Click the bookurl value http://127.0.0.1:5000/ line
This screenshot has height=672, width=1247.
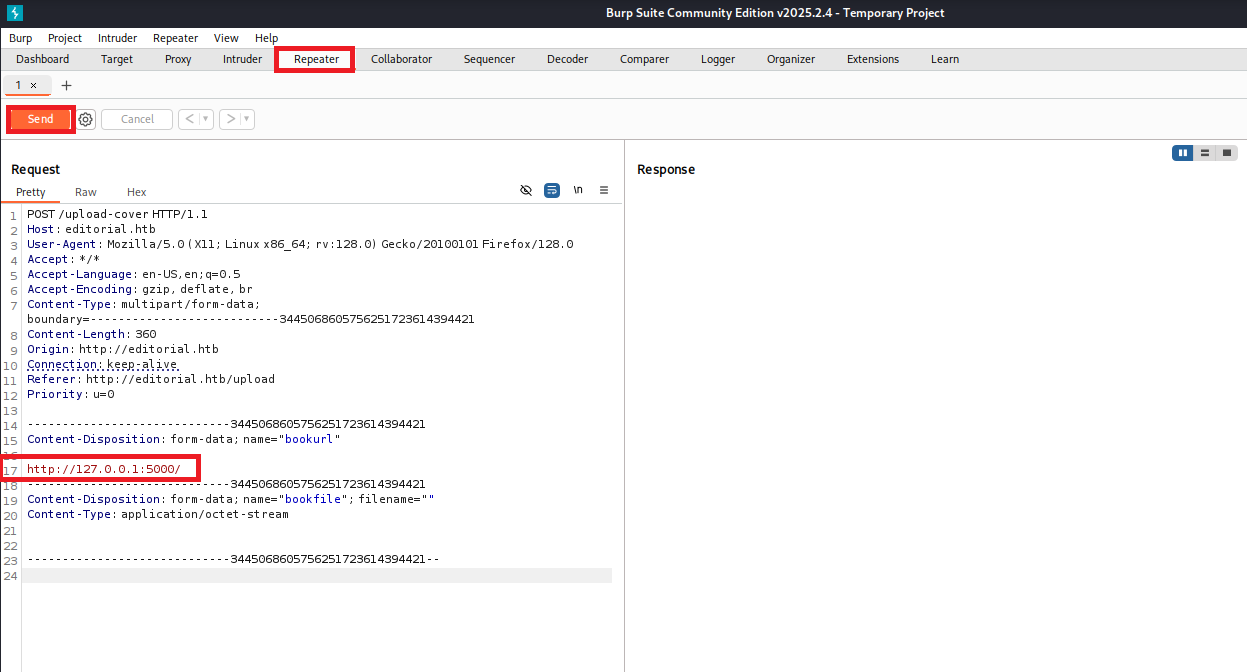(x=104, y=469)
